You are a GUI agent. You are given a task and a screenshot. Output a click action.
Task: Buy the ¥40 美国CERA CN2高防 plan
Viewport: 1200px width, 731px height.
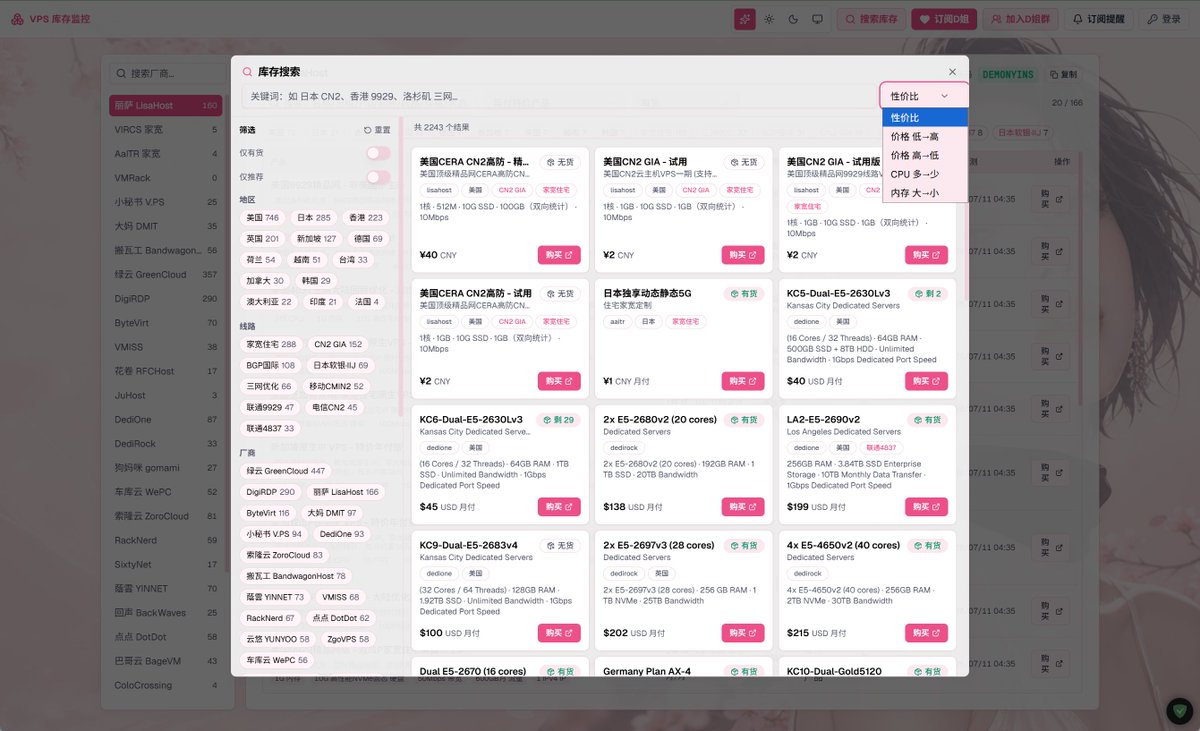pyautogui.click(x=559, y=255)
